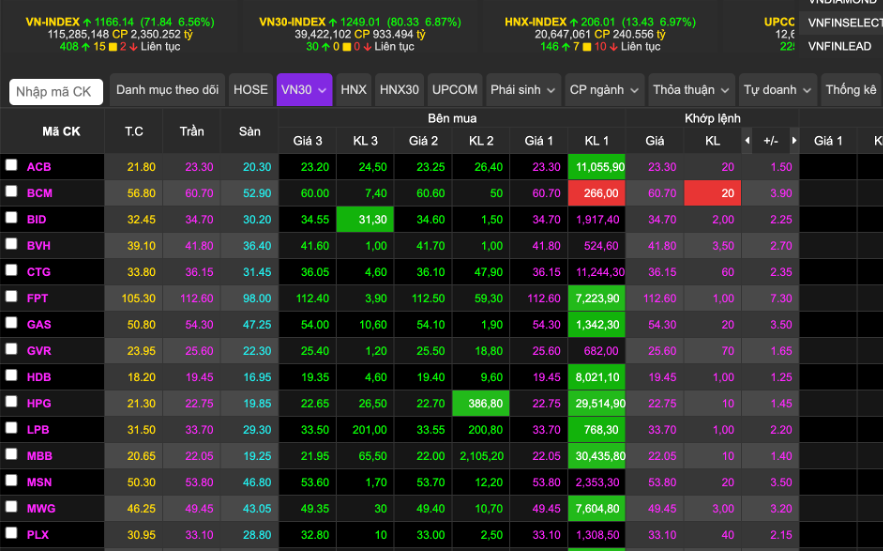The width and height of the screenshot is (883, 552).
Task: Check the FPT row checkbox
Action: click(x=11, y=296)
